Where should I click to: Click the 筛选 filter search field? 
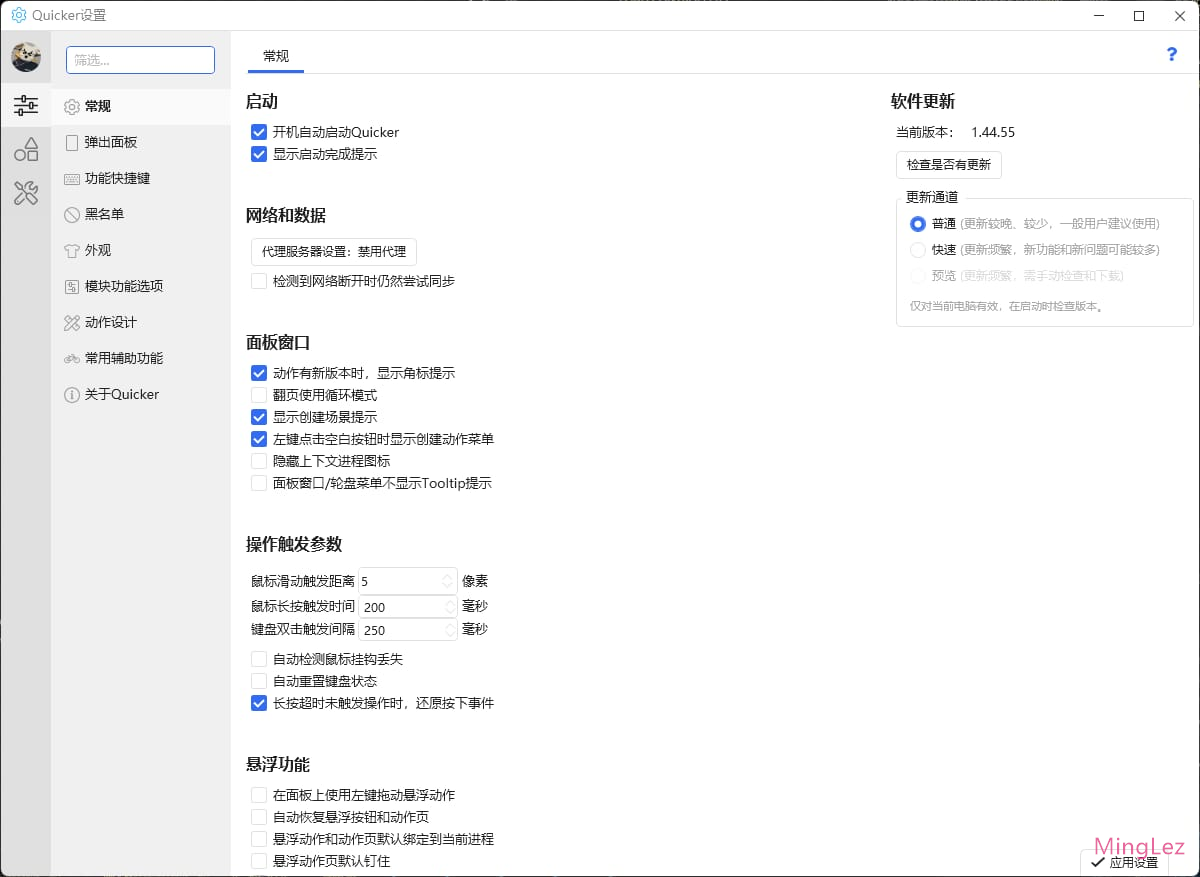140,60
